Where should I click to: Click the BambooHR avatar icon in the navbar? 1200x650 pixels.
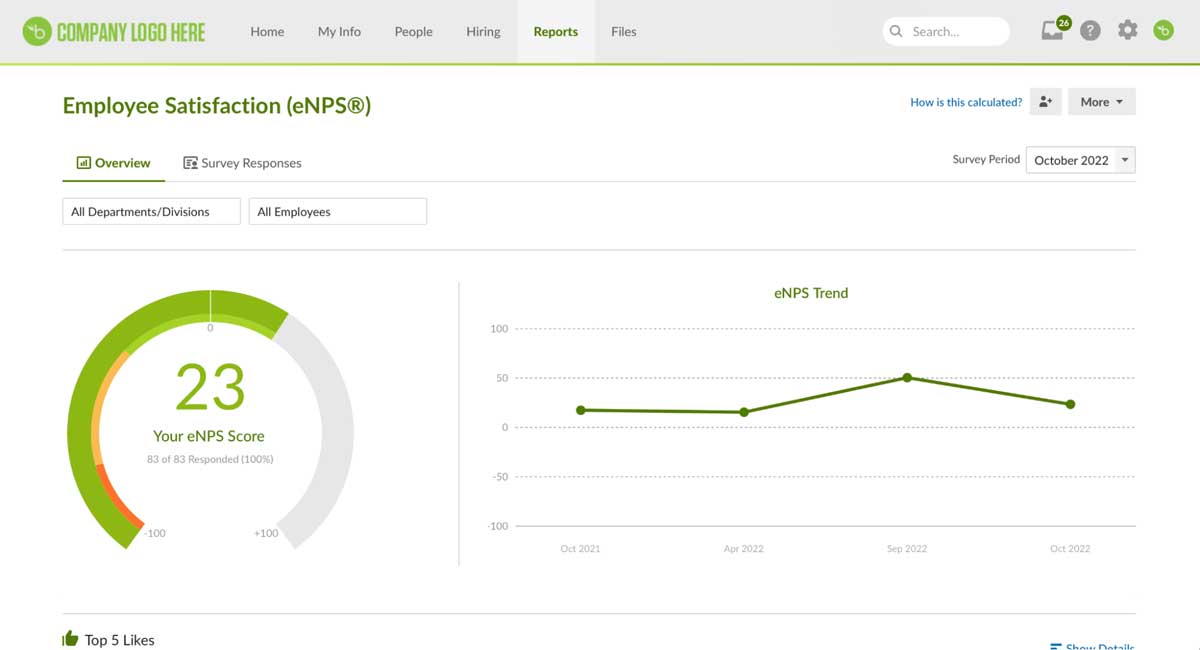(1162, 31)
